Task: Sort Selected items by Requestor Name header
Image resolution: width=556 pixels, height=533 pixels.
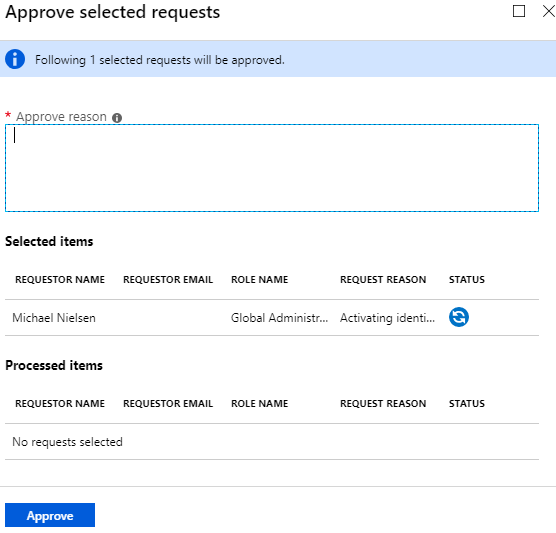Action: (x=60, y=279)
